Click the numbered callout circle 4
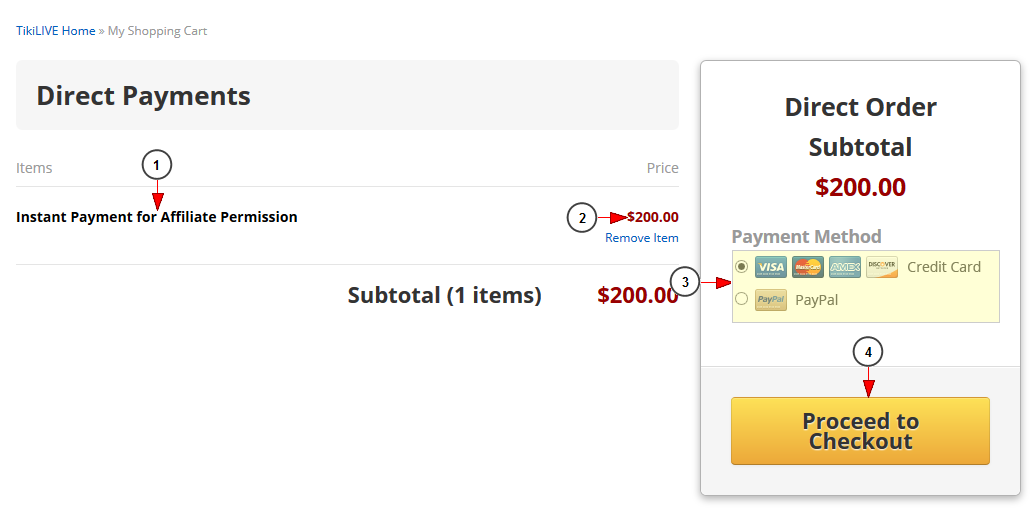This screenshot has width=1033, height=520. (x=868, y=352)
